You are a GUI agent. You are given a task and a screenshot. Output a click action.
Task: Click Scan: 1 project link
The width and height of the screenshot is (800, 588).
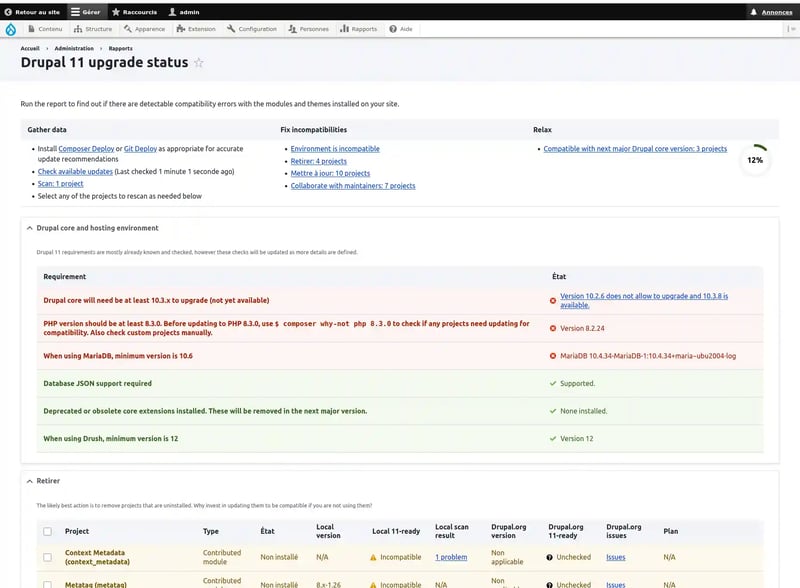click(60, 184)
